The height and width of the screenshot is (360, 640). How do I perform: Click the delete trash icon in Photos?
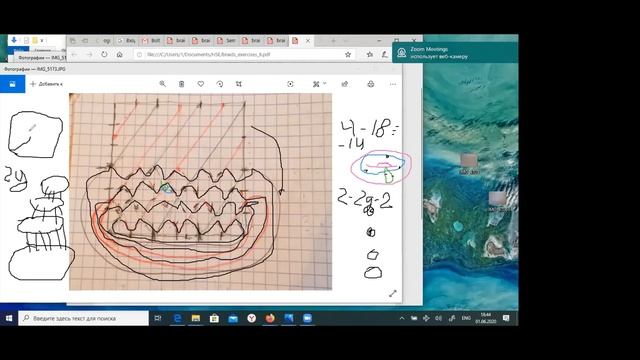click(x=182, y=84)
